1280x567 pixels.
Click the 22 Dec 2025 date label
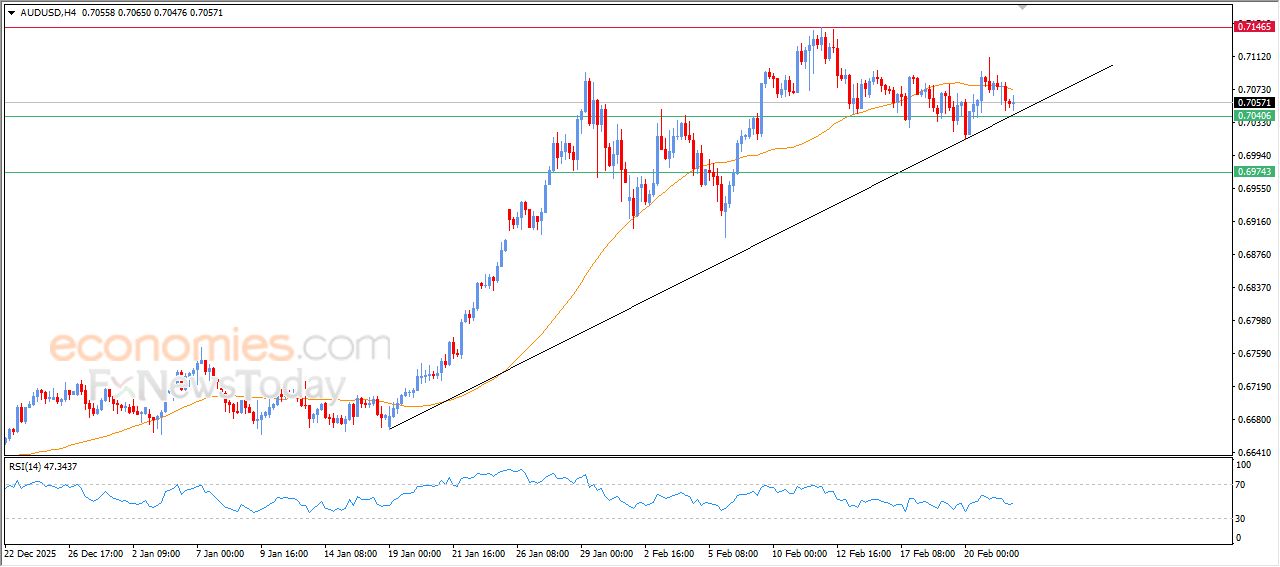(x=31, y=552)
